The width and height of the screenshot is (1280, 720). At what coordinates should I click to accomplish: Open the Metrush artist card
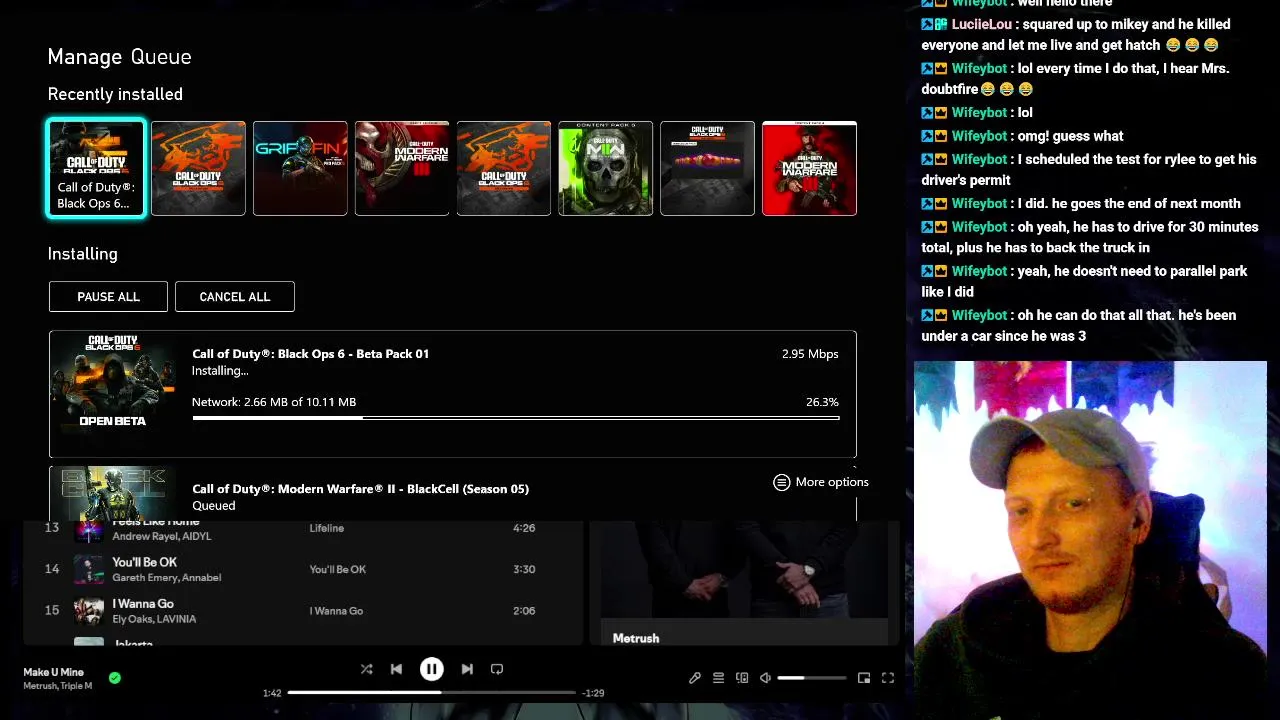click(x=744, y=582)
